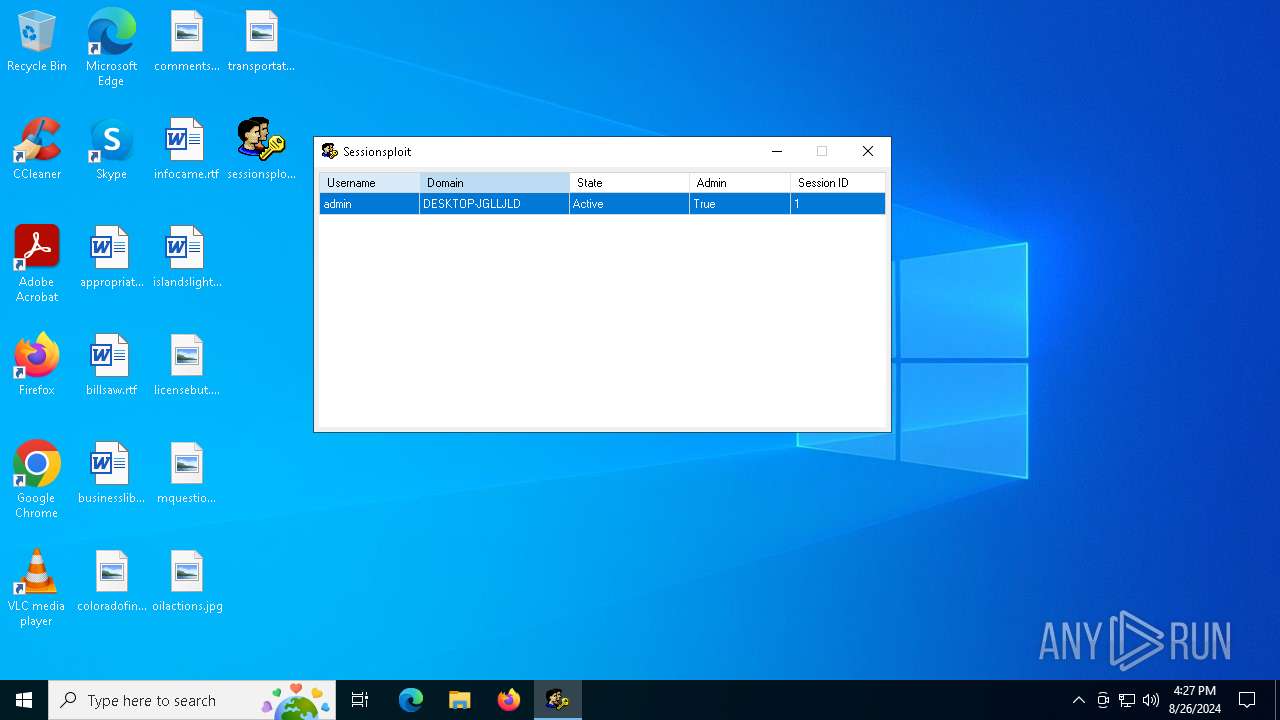
Task: Sort sessions by State column header
Action: [630, 183]
